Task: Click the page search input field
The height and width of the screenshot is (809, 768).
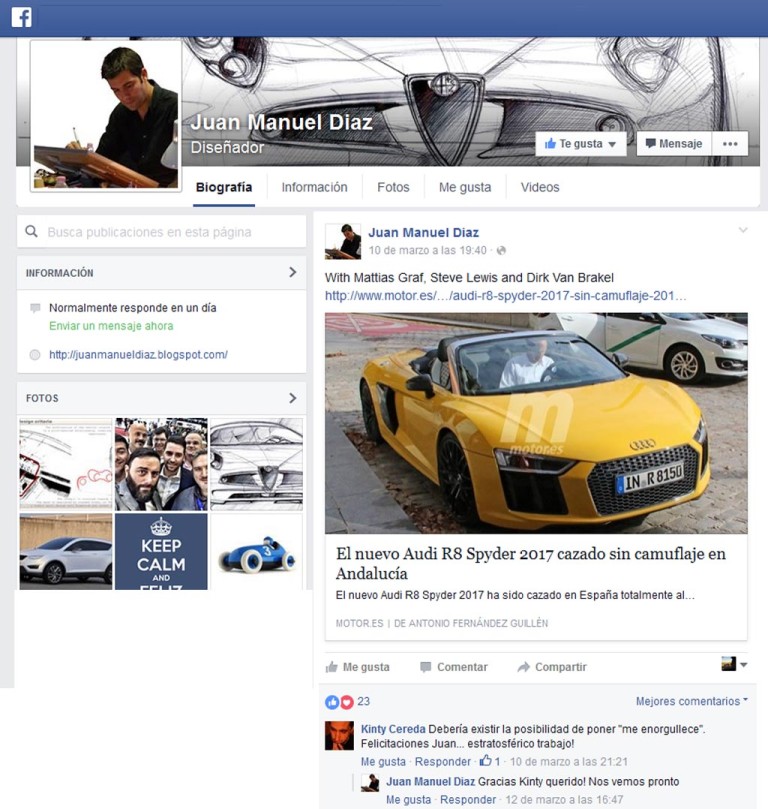Action: point(170,232)
